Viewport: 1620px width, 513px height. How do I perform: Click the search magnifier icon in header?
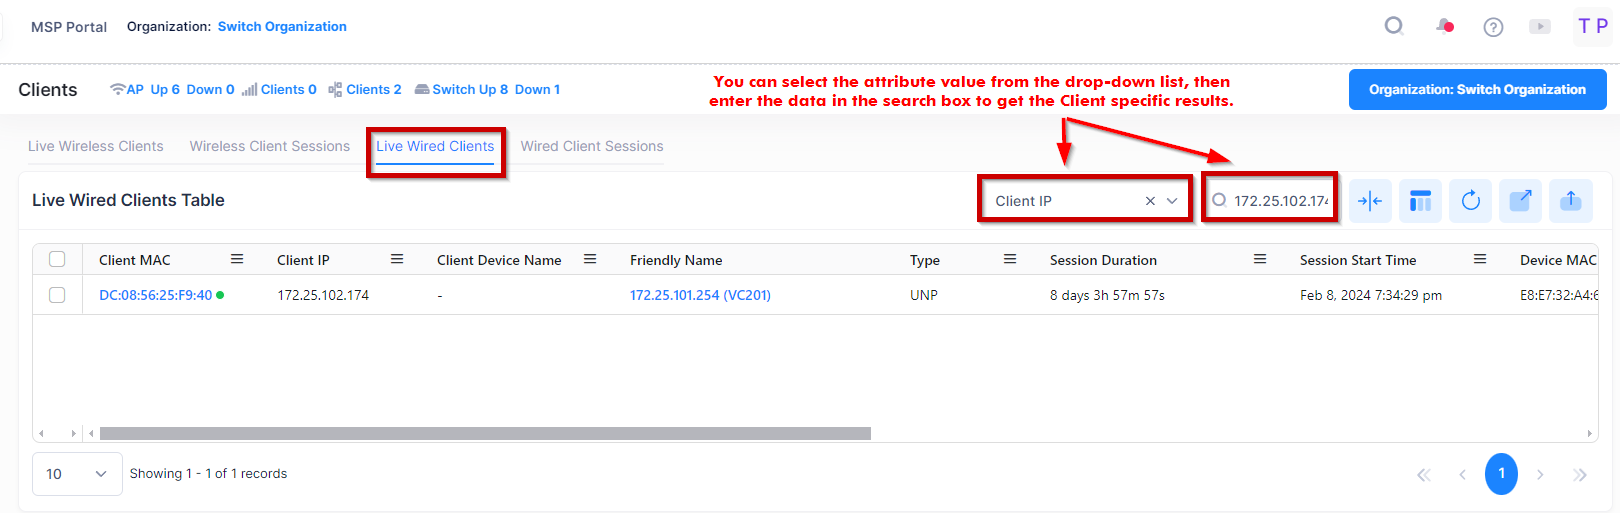[x=1393, y=26]
